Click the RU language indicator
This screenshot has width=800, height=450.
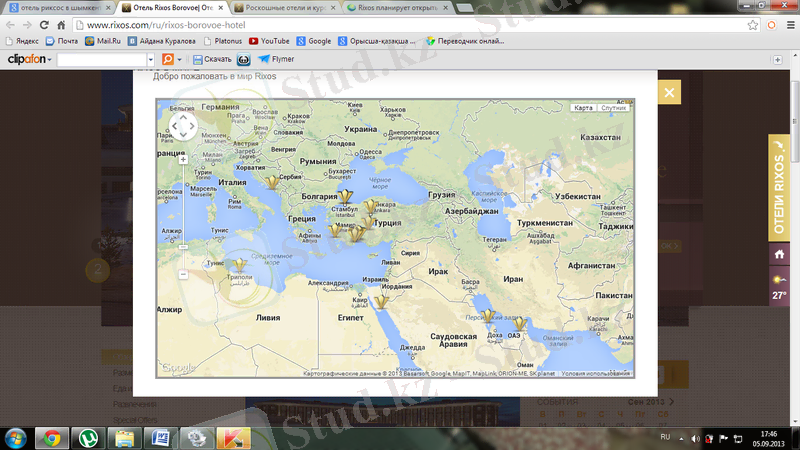click(x=665, y=437)
